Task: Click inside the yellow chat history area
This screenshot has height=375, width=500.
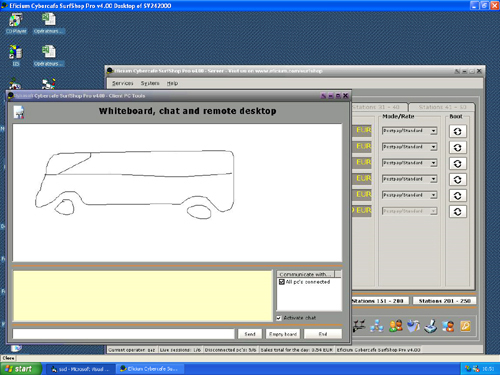Action: [x=143, y=296]
